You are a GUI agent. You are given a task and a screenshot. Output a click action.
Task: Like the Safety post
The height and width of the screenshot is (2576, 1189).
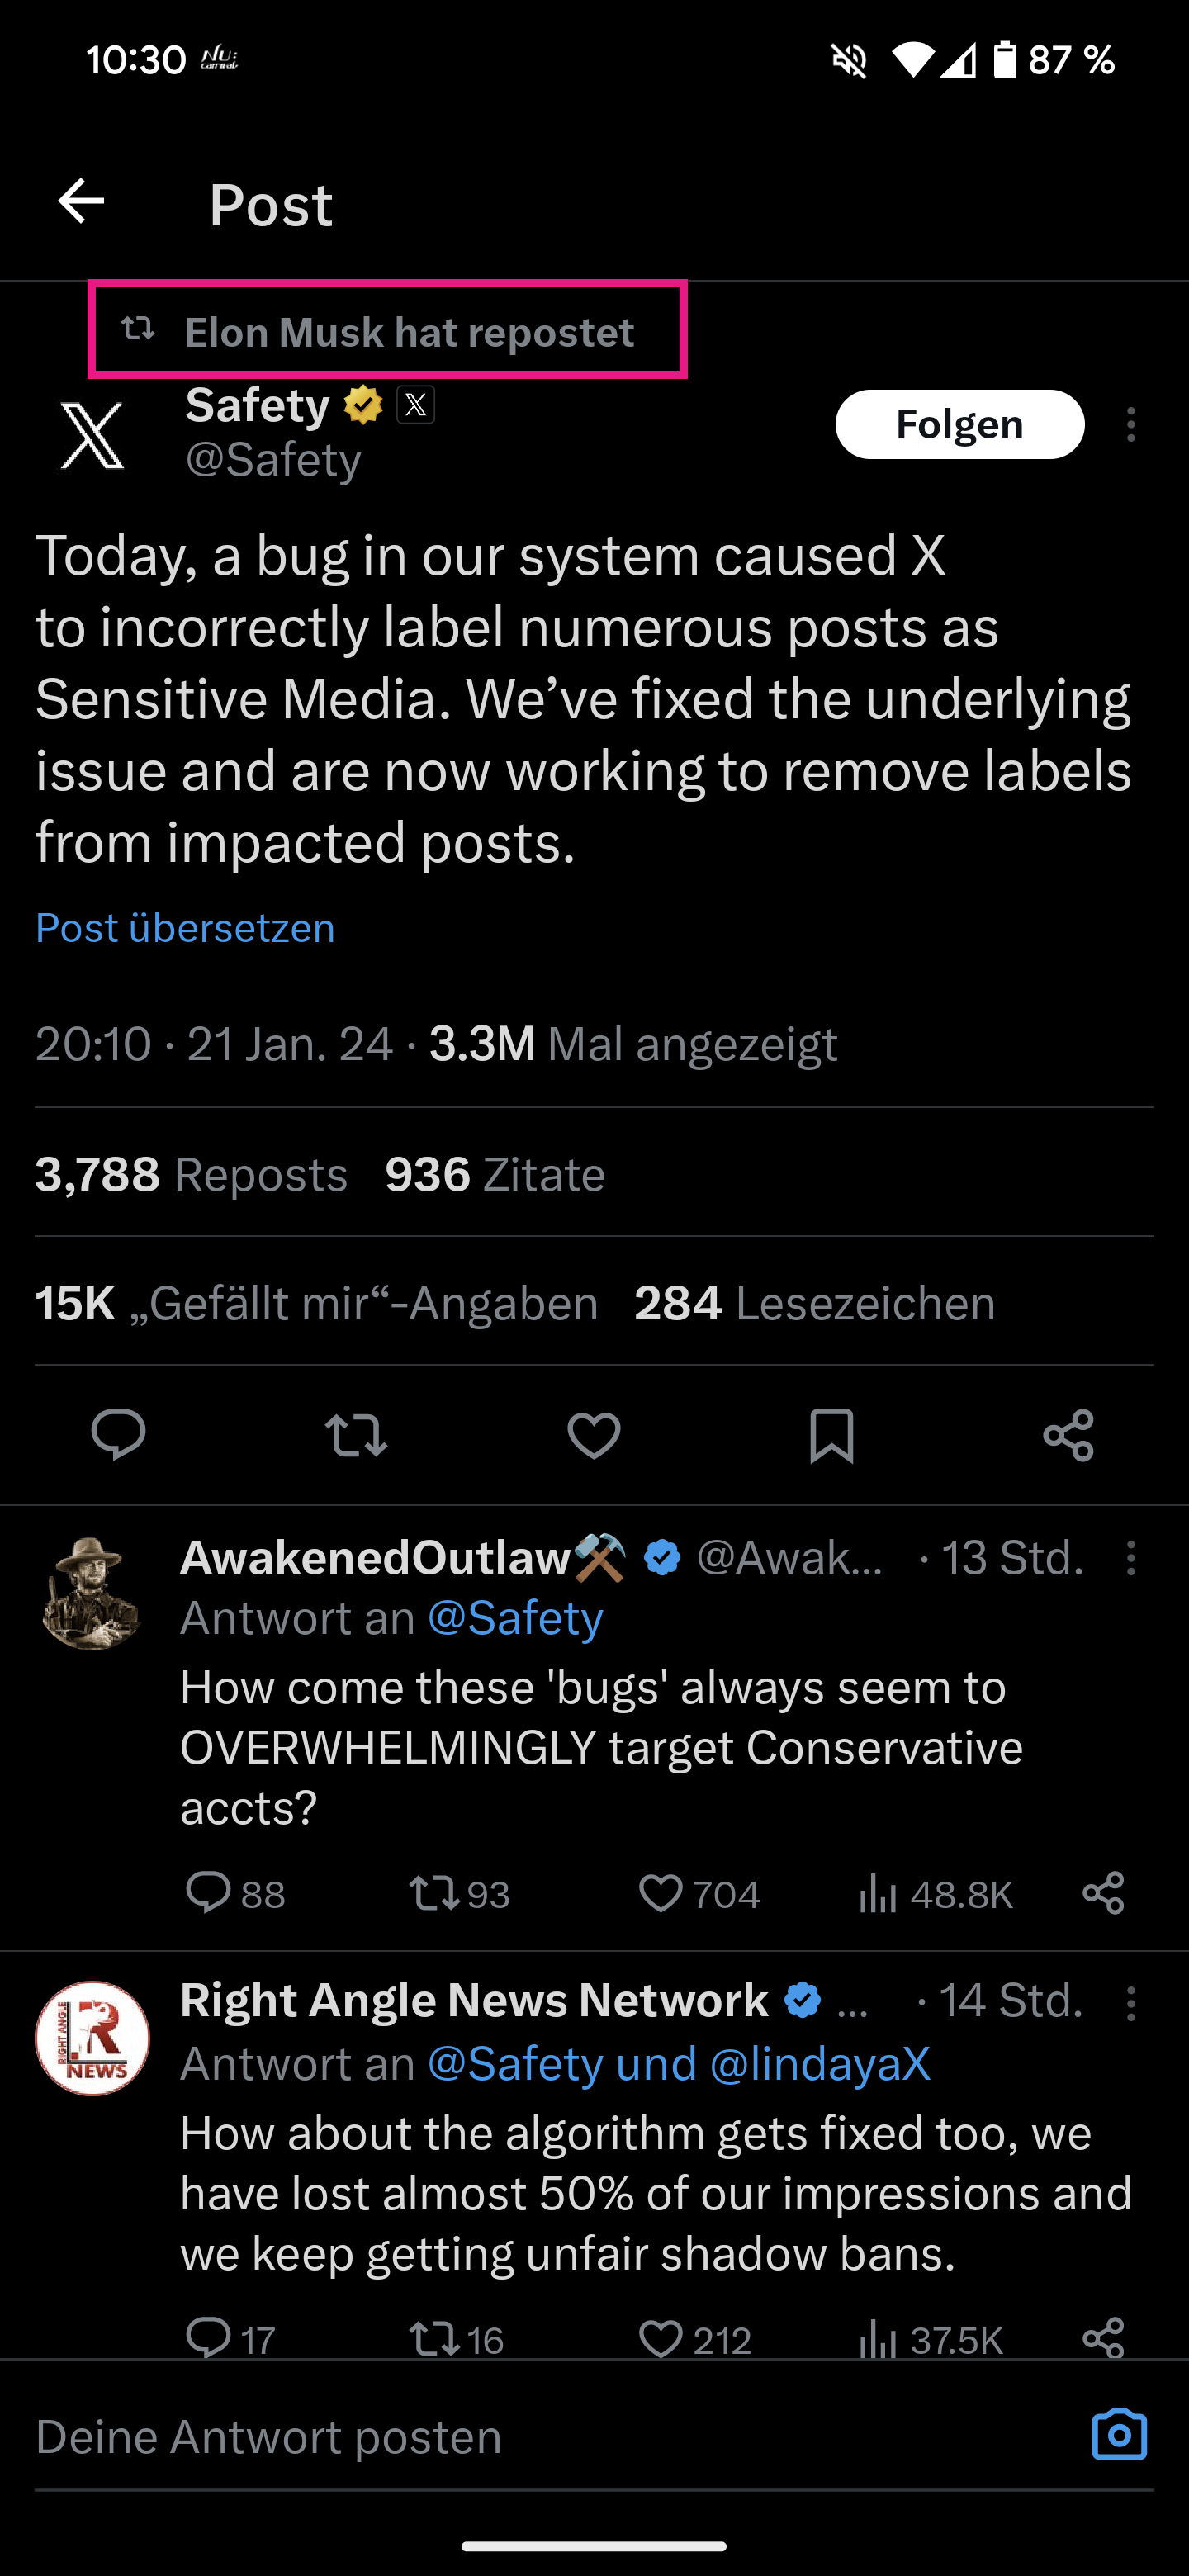pyautogui.click(x=594, y=1435)
